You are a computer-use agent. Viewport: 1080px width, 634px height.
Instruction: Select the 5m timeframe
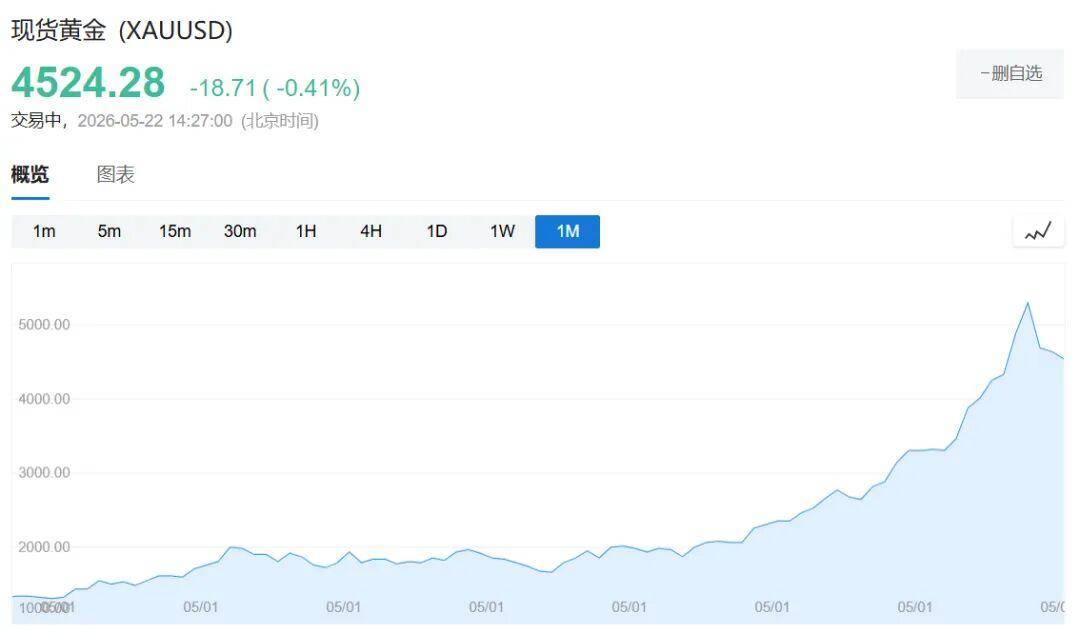point(109,231)
